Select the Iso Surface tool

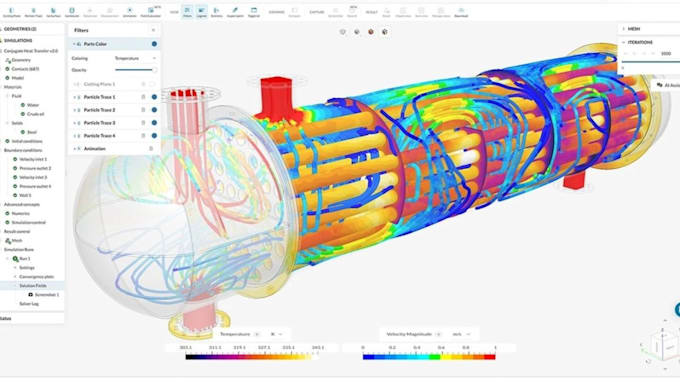[53, 12]
